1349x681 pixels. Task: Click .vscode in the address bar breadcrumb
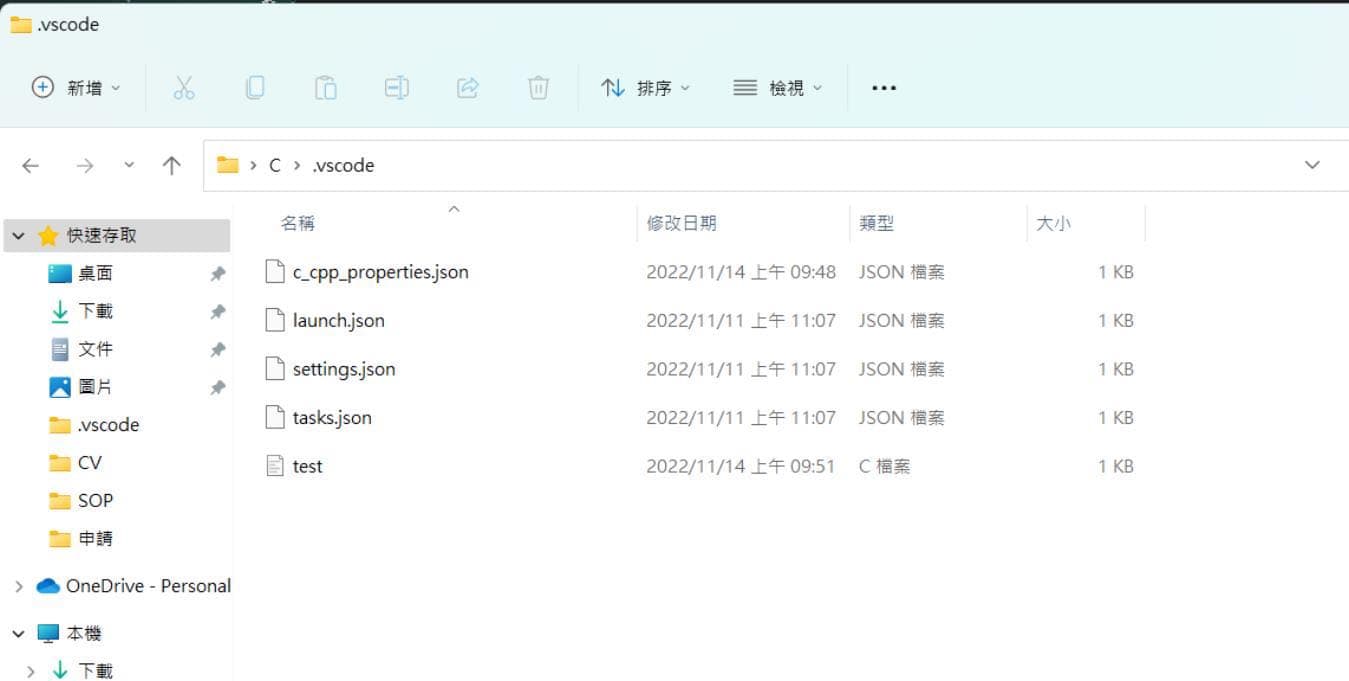coord(343,165)
